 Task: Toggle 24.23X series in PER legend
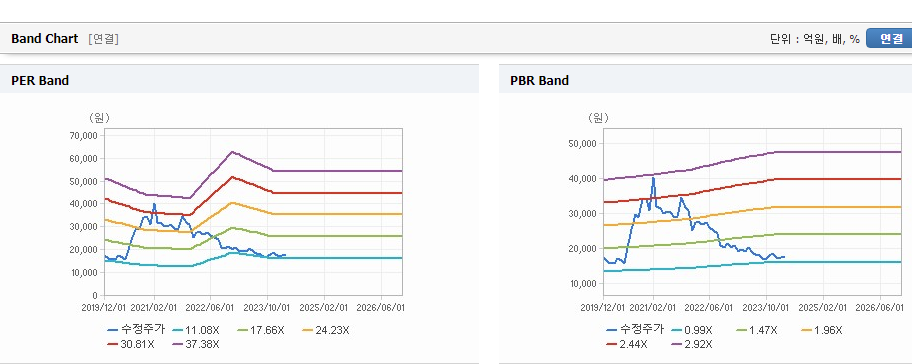point(325,330)
